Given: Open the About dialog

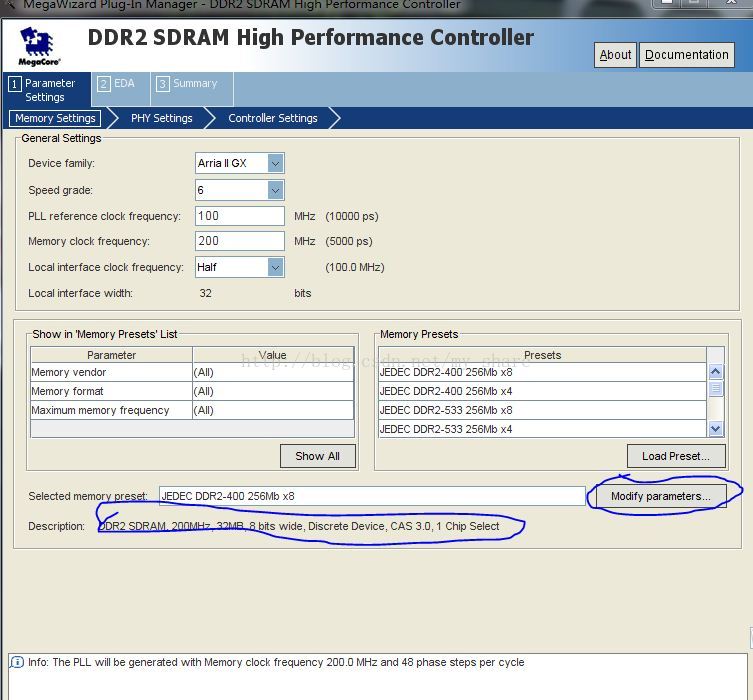Looking at the screenshot, I should click(x=615, y=55).
